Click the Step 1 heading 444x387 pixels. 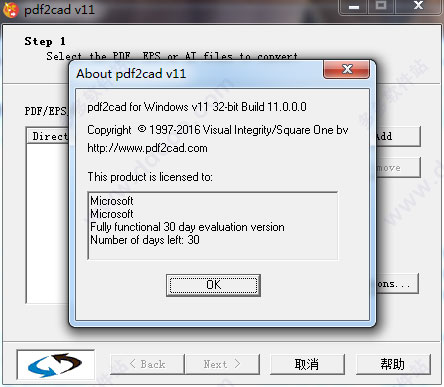coord(45,41)
